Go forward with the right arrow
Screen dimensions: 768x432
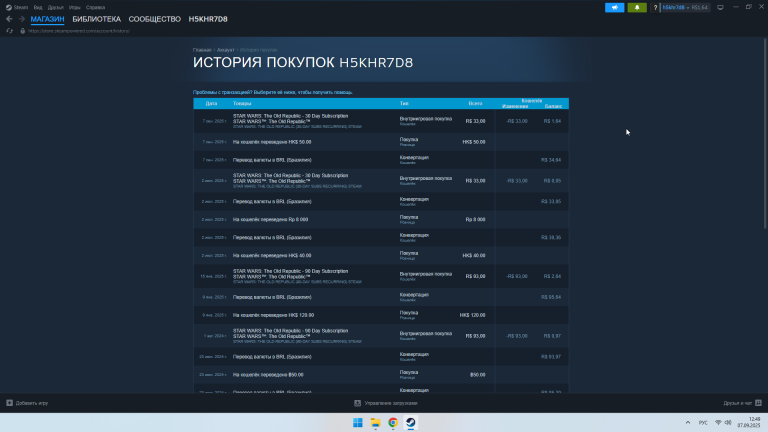click(22, 19)
